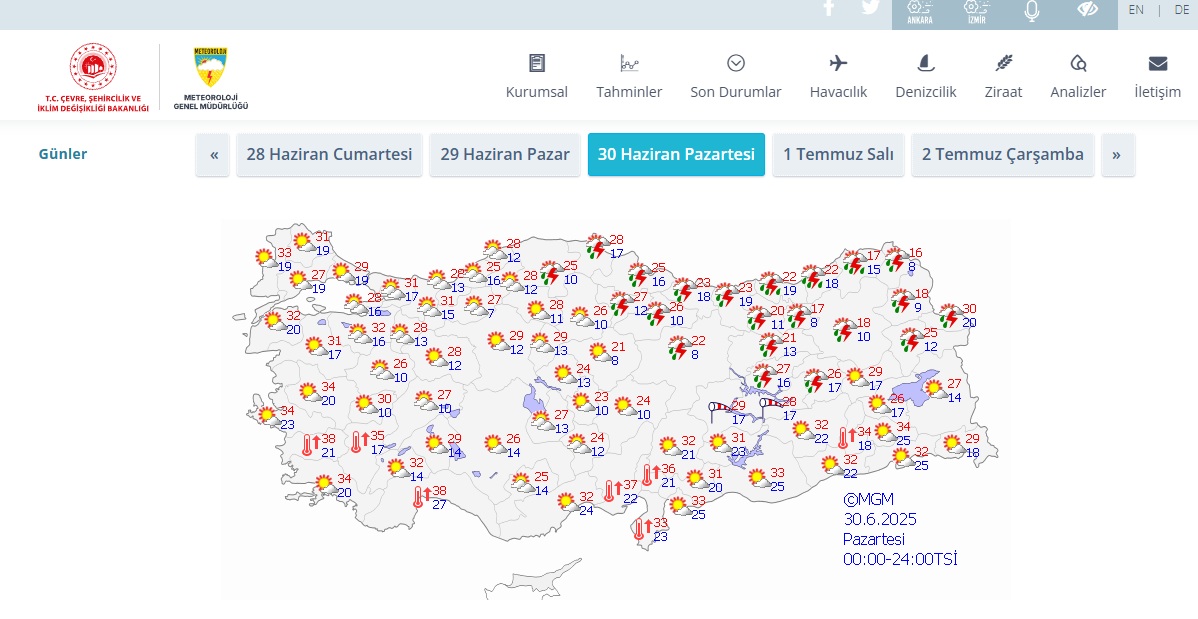
Task: Open the İzmir weather shortcut icon
Action: pos(976,12)
